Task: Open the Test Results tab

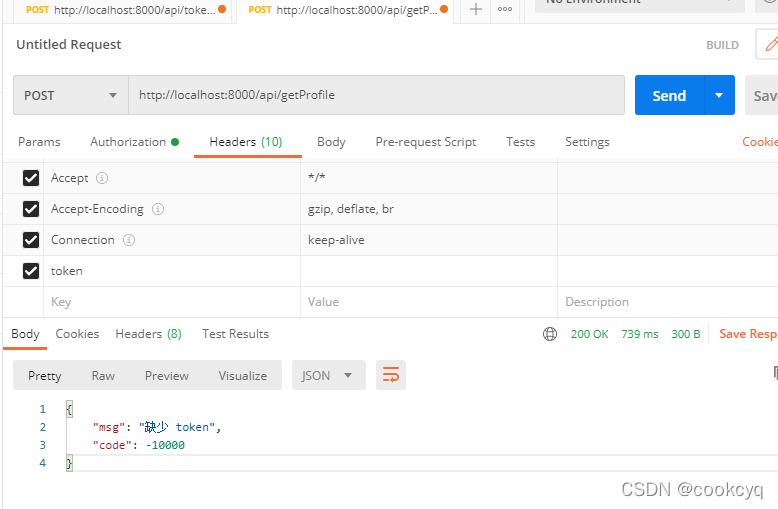Action: [235, 334]
